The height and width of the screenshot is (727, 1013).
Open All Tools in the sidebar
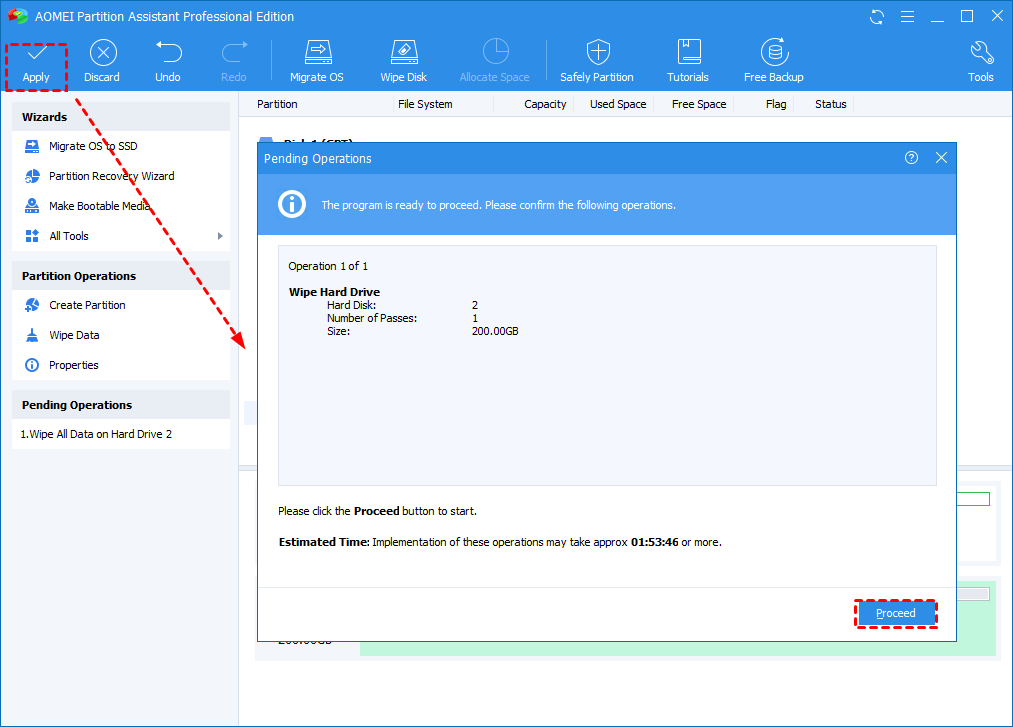coord(68,236)
